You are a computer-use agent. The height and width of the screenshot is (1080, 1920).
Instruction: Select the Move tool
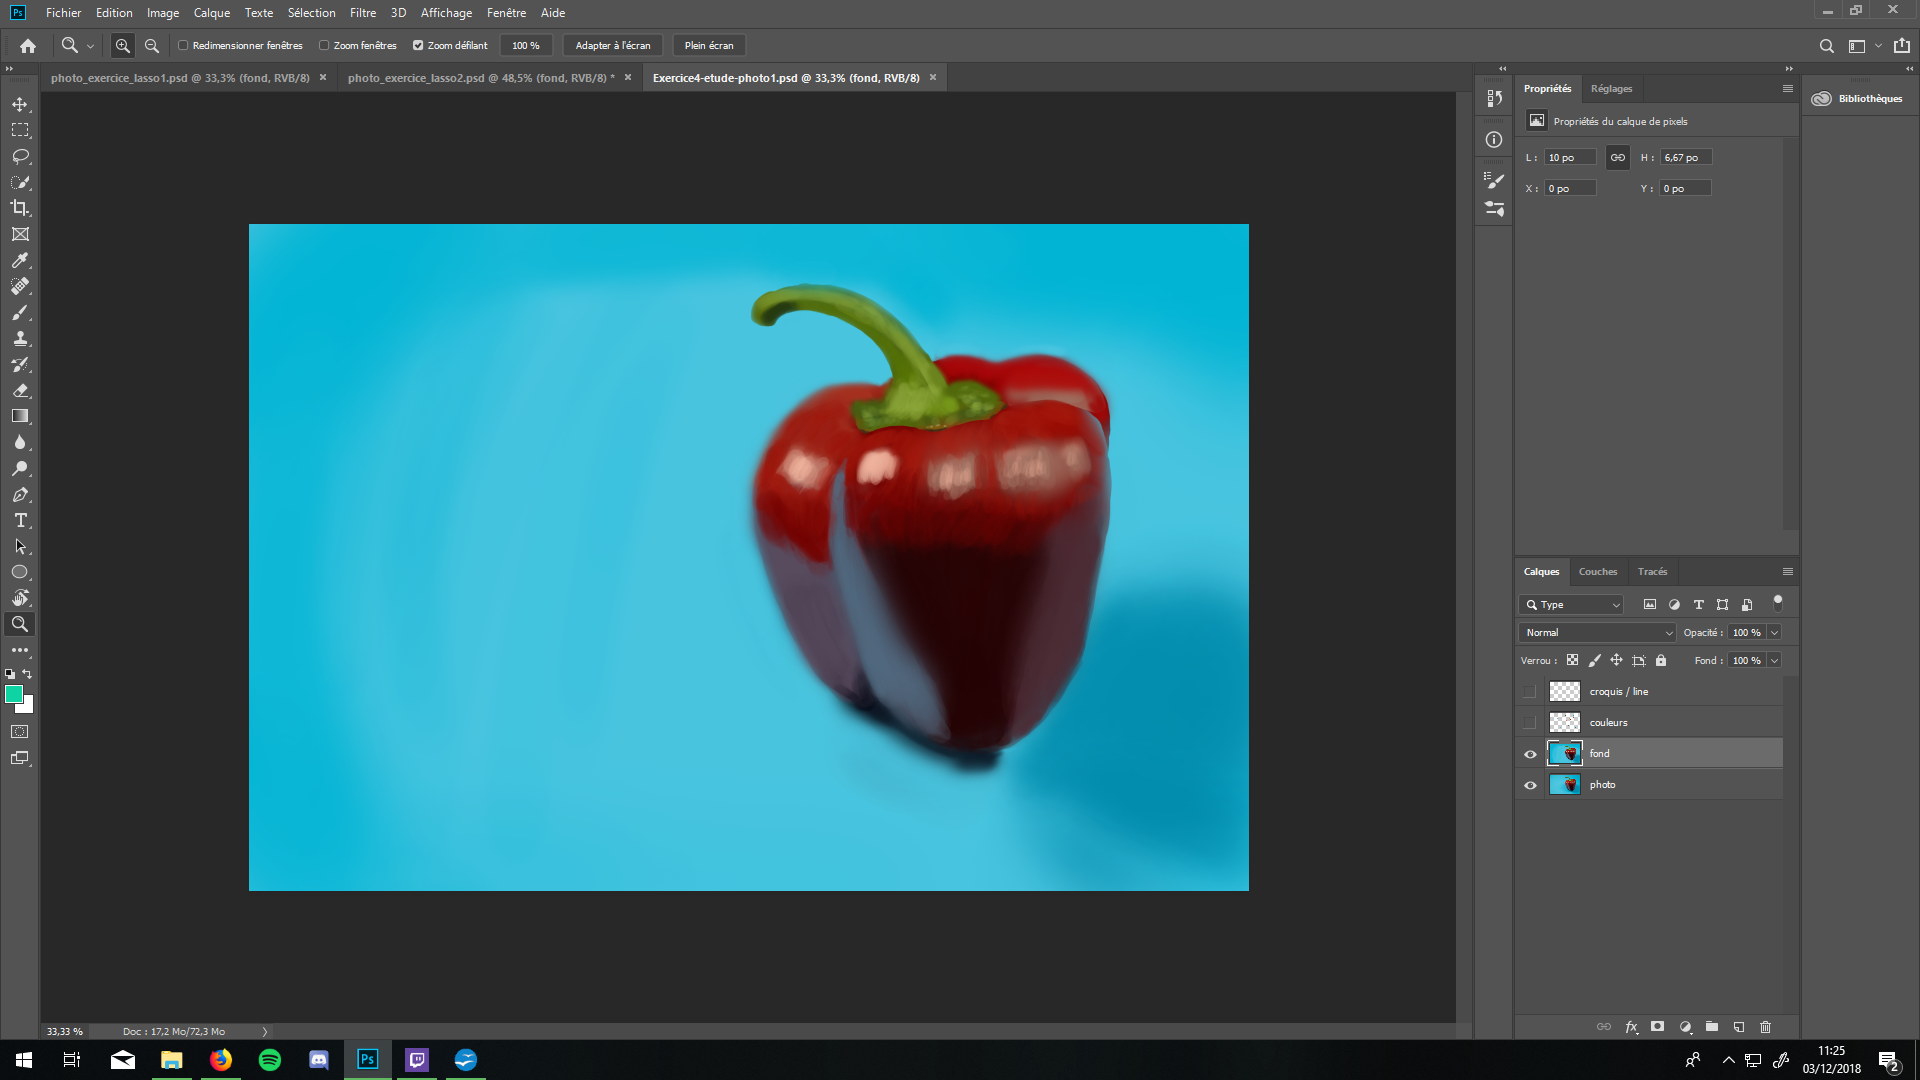(20, 103)
